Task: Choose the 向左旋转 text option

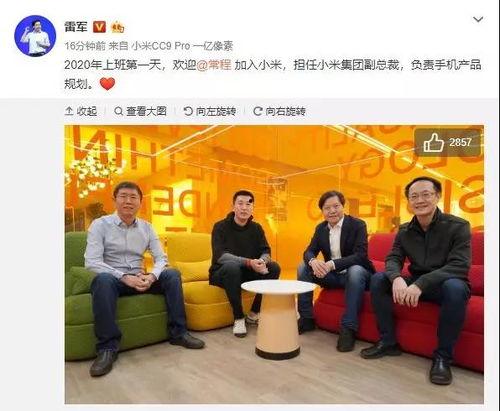Action: (216, 111)
